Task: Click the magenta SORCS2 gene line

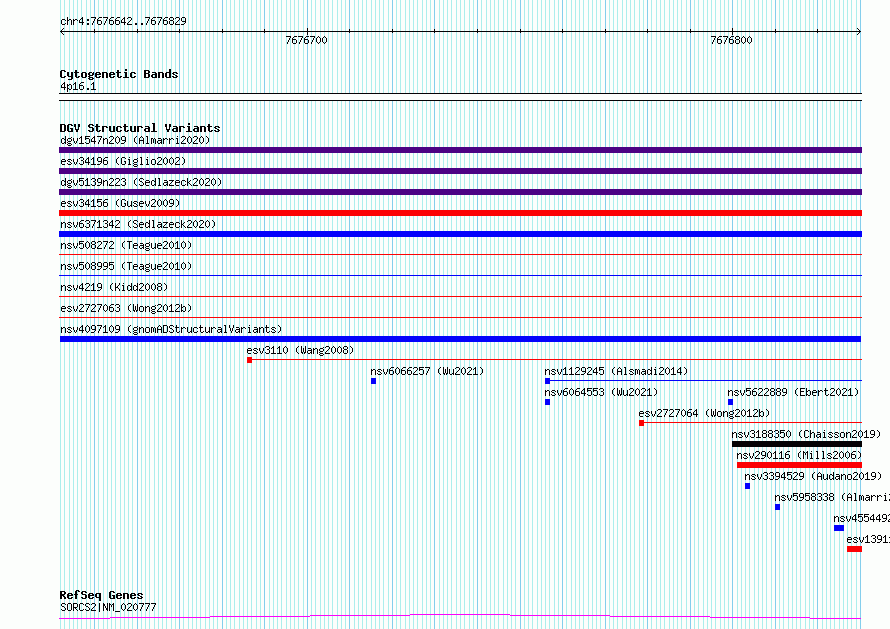Action: 460,617
